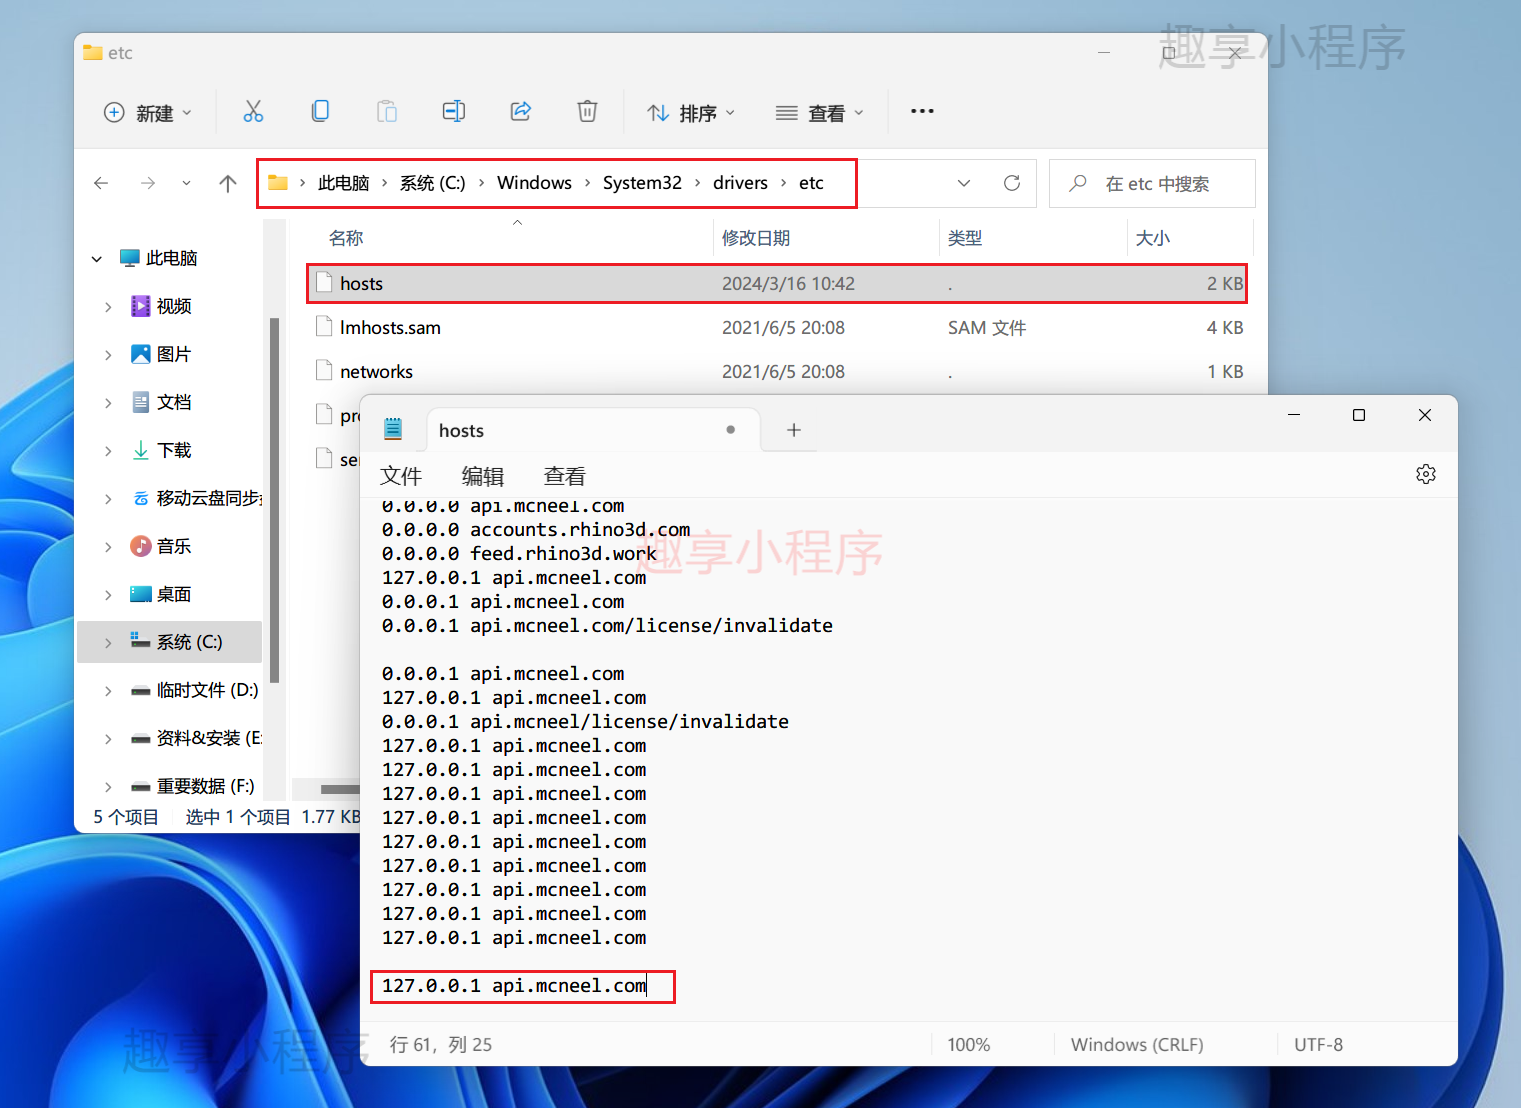Select 文档 in navigation pane
1521x1108 pixels.
pos(173,403)
